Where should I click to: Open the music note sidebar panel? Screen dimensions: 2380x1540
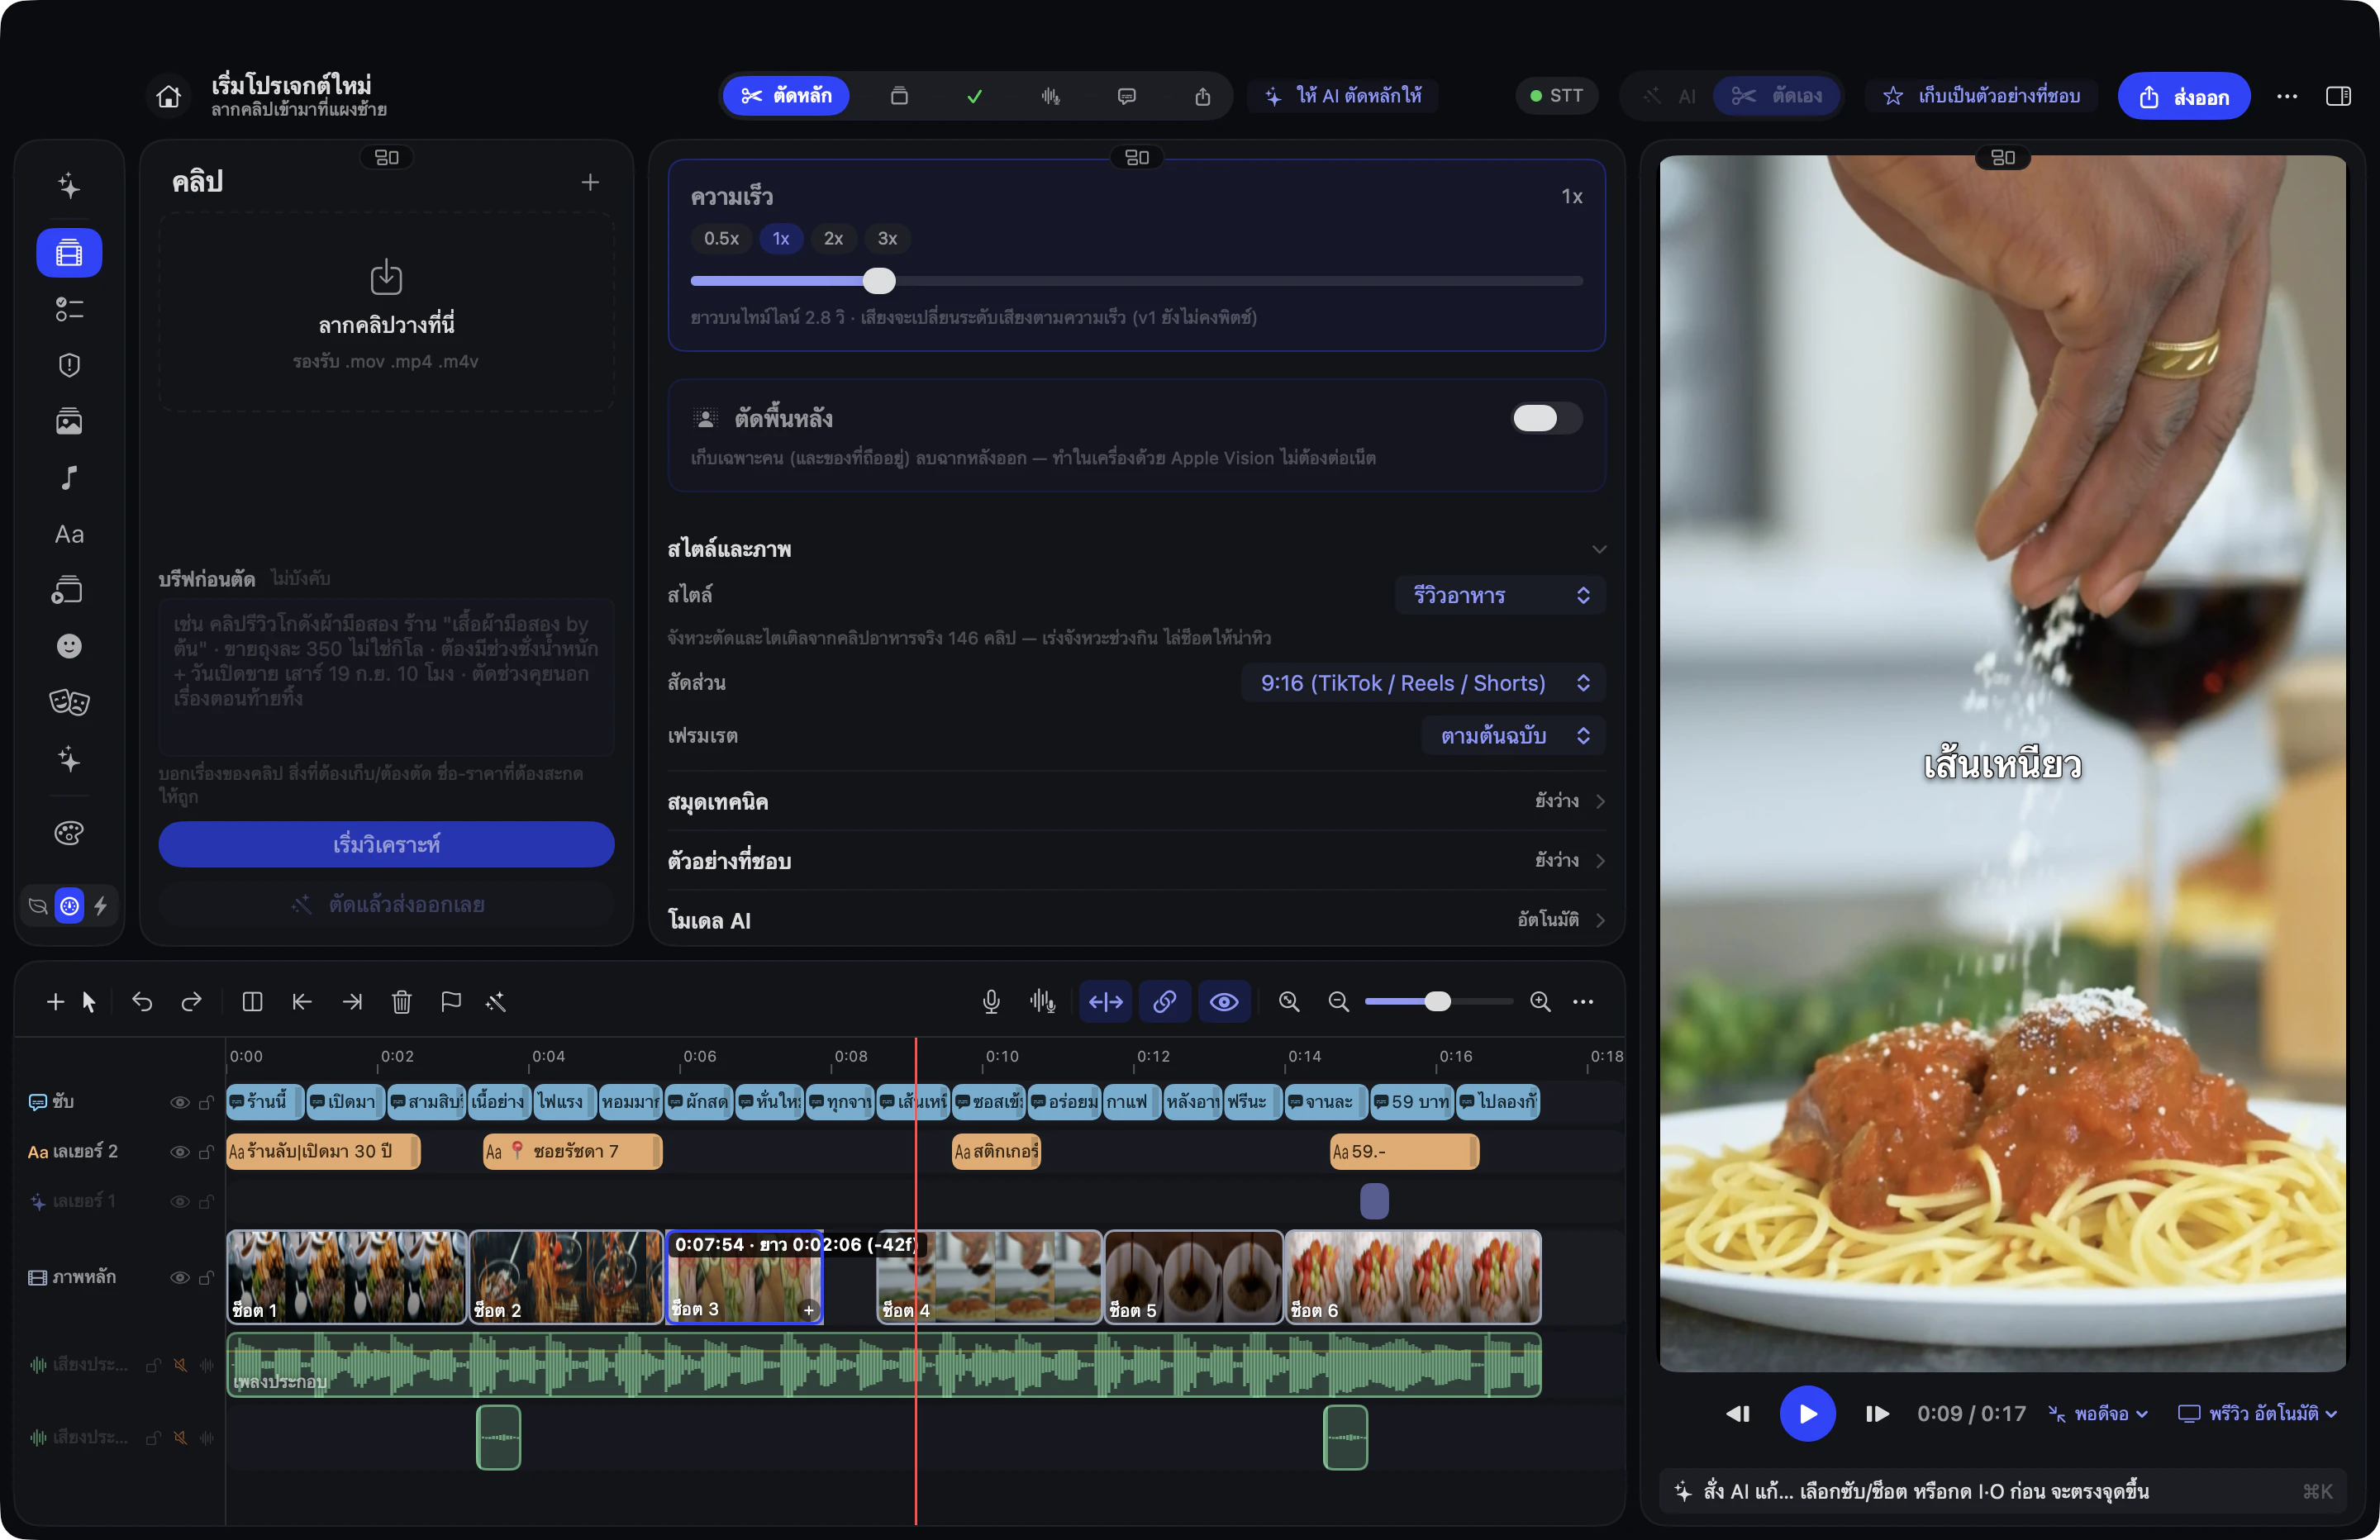click(69, 478)
